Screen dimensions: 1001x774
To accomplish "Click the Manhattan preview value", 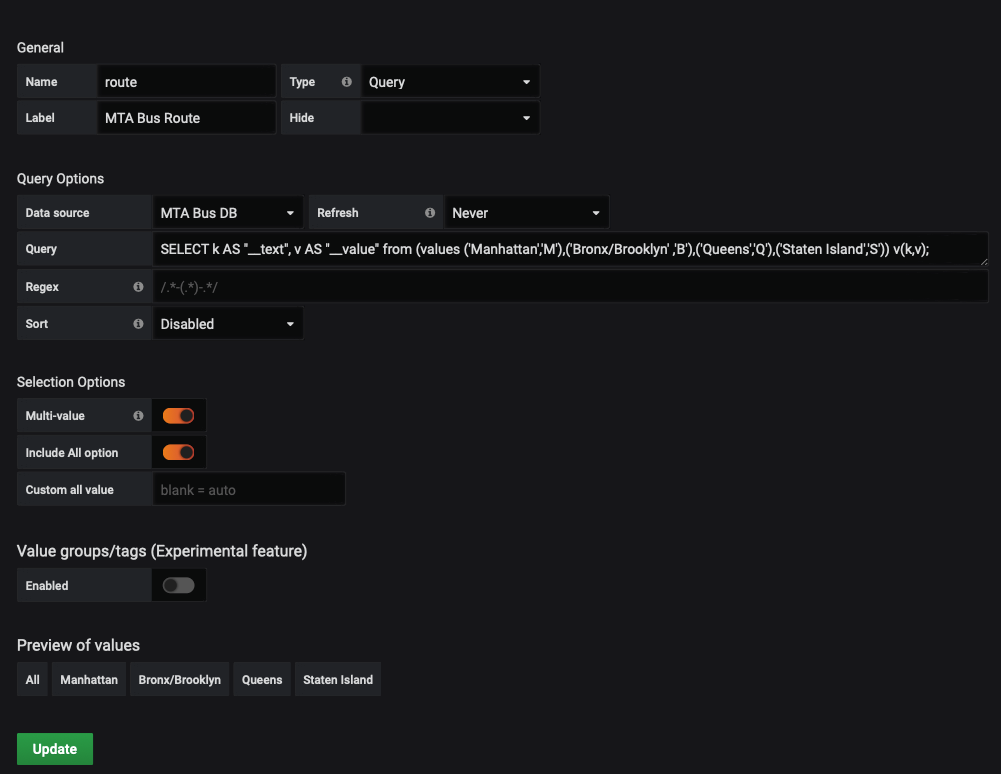I will coord(89,680).
